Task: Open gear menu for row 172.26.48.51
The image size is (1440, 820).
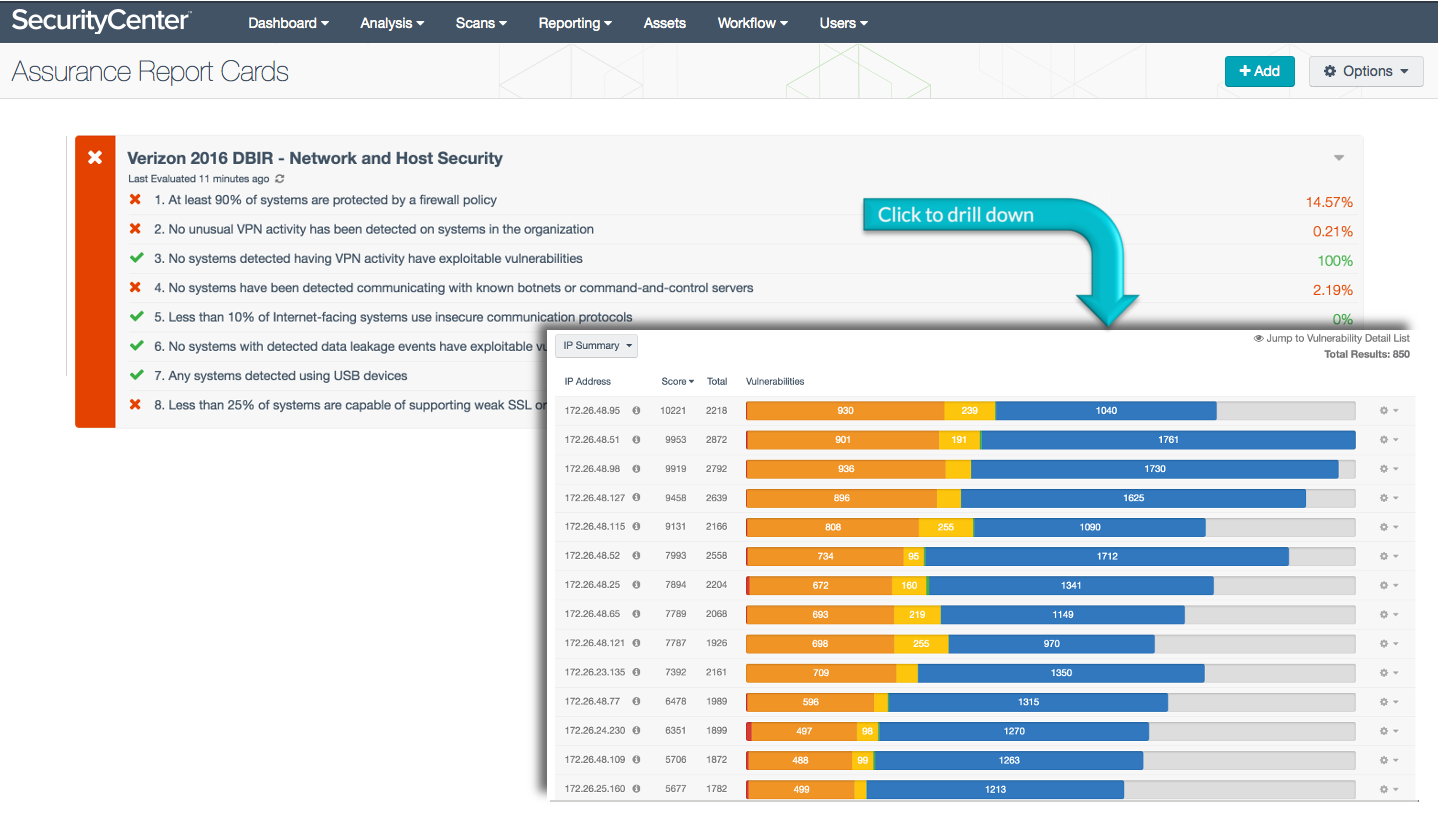Action: click(x=1388, y=439)
